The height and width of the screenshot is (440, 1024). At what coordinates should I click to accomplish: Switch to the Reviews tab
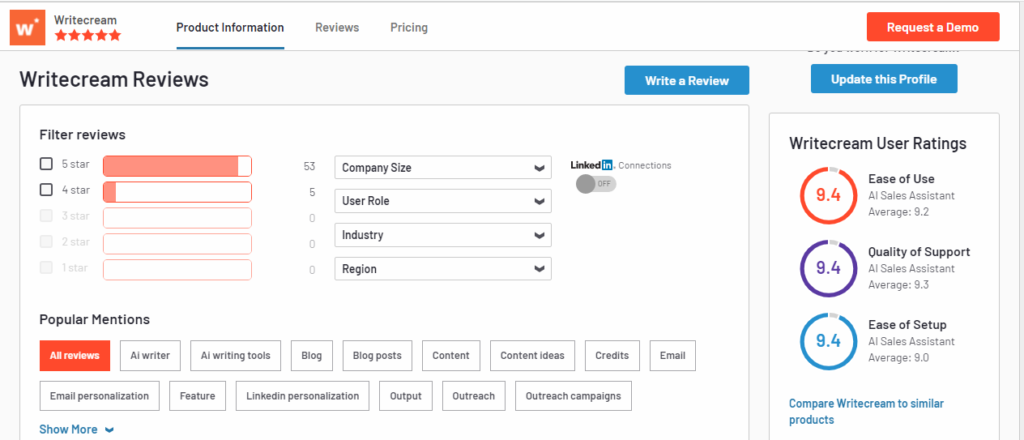coord(337,28)
